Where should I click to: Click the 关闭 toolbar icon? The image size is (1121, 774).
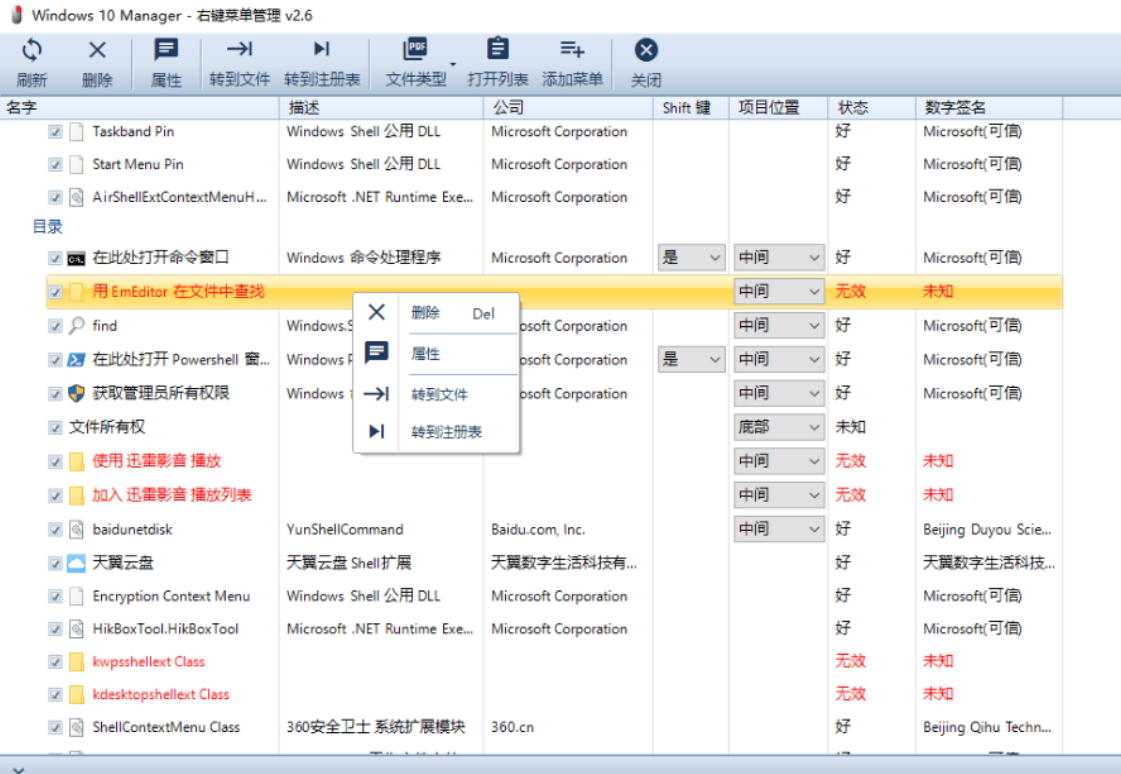[646, 51]
